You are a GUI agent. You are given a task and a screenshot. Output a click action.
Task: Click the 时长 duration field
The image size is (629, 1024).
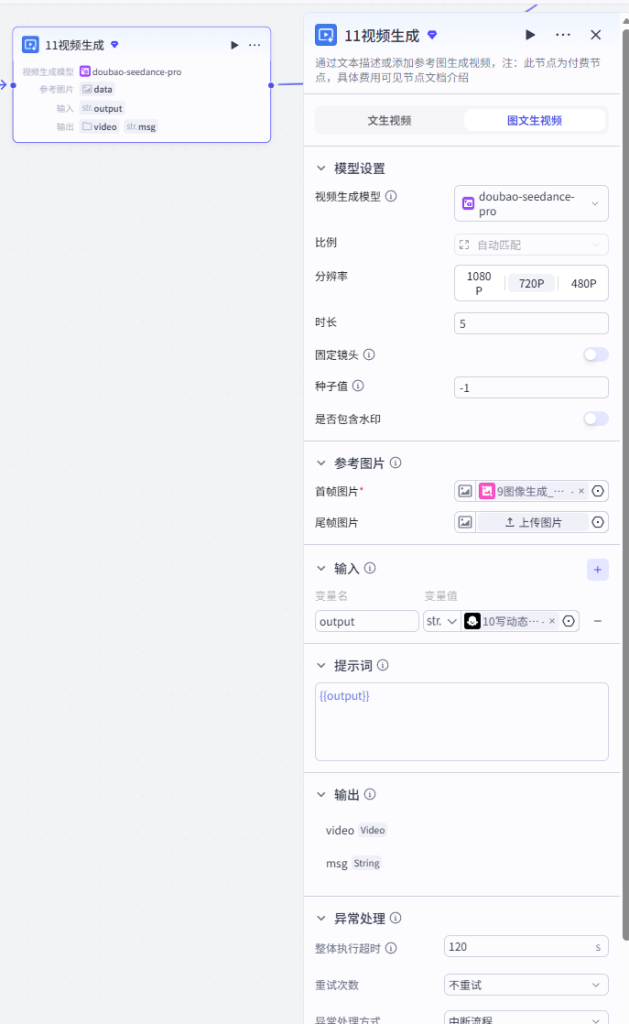coord(531,323)
